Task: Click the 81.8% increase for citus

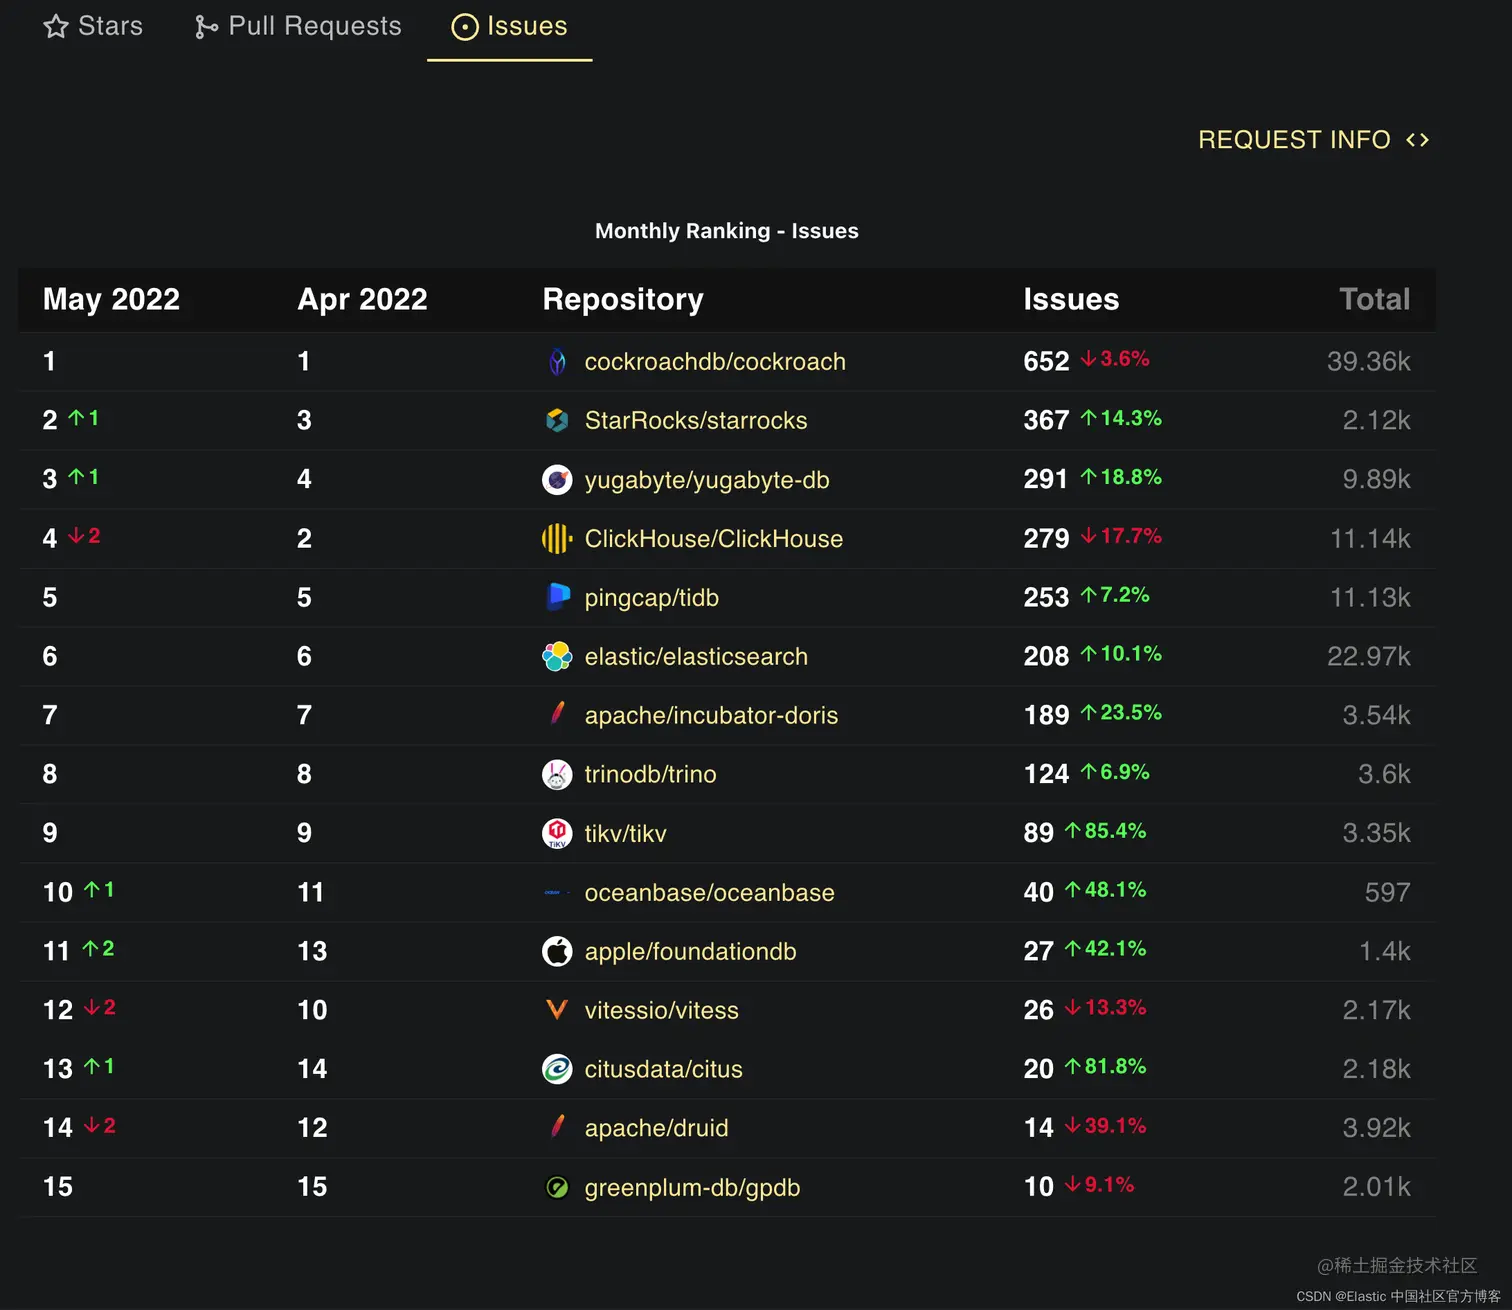Action: point(1105,1067)
